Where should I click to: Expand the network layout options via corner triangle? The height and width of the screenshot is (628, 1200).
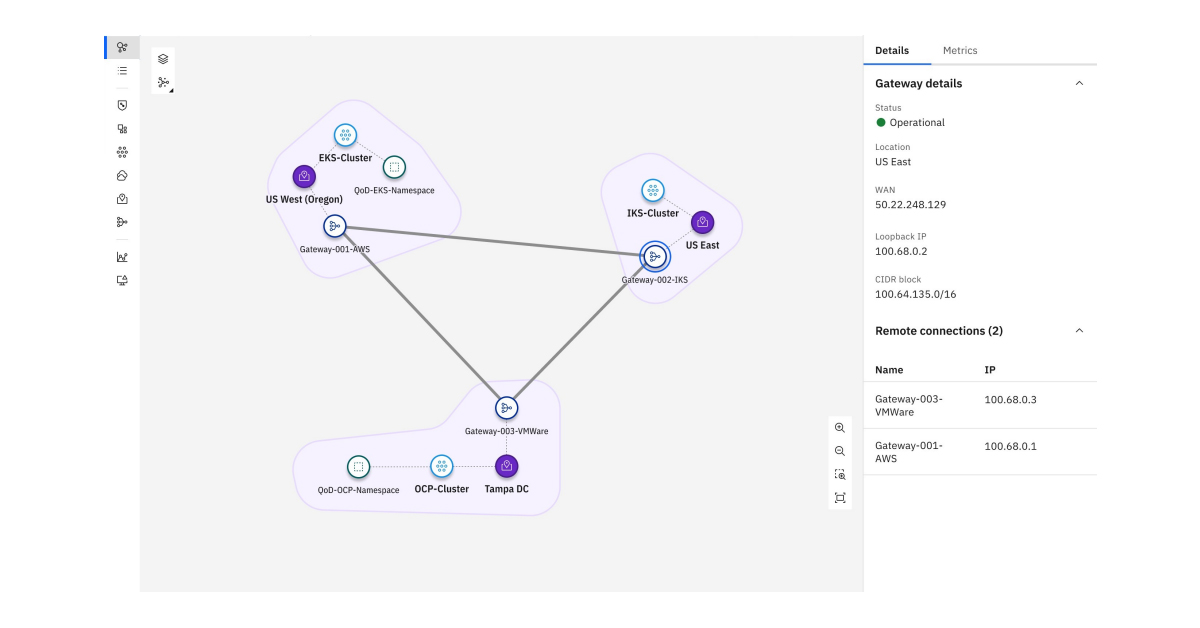(172, 90)
